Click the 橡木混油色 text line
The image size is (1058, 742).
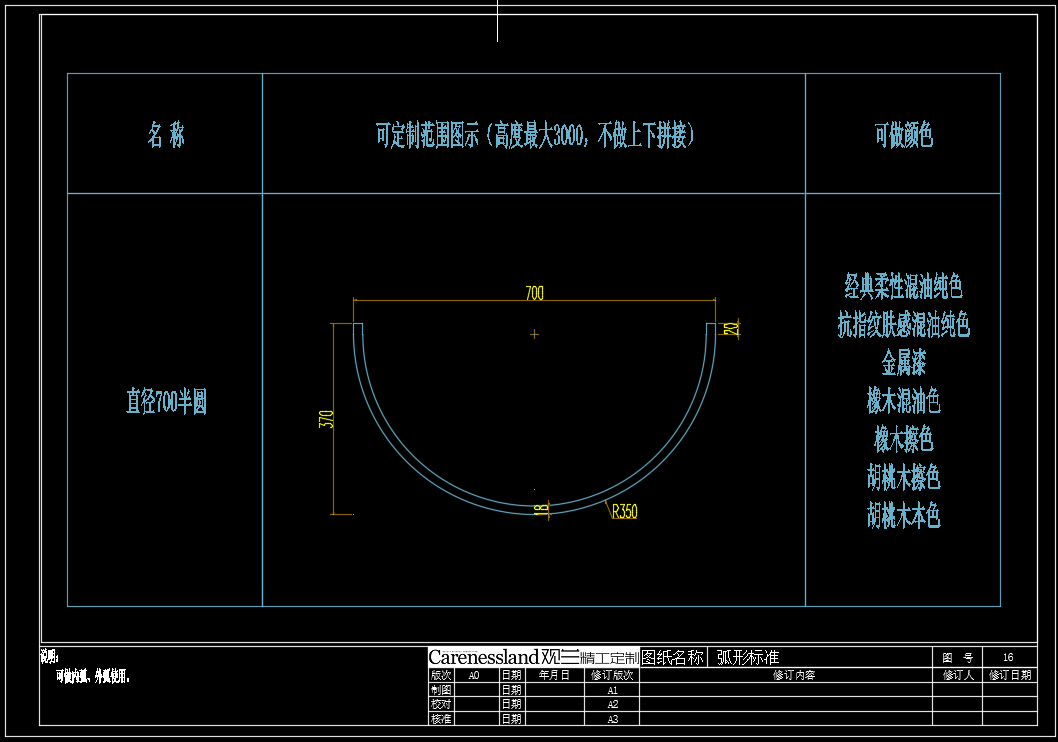pyautogui.click(x=903, y=401)
